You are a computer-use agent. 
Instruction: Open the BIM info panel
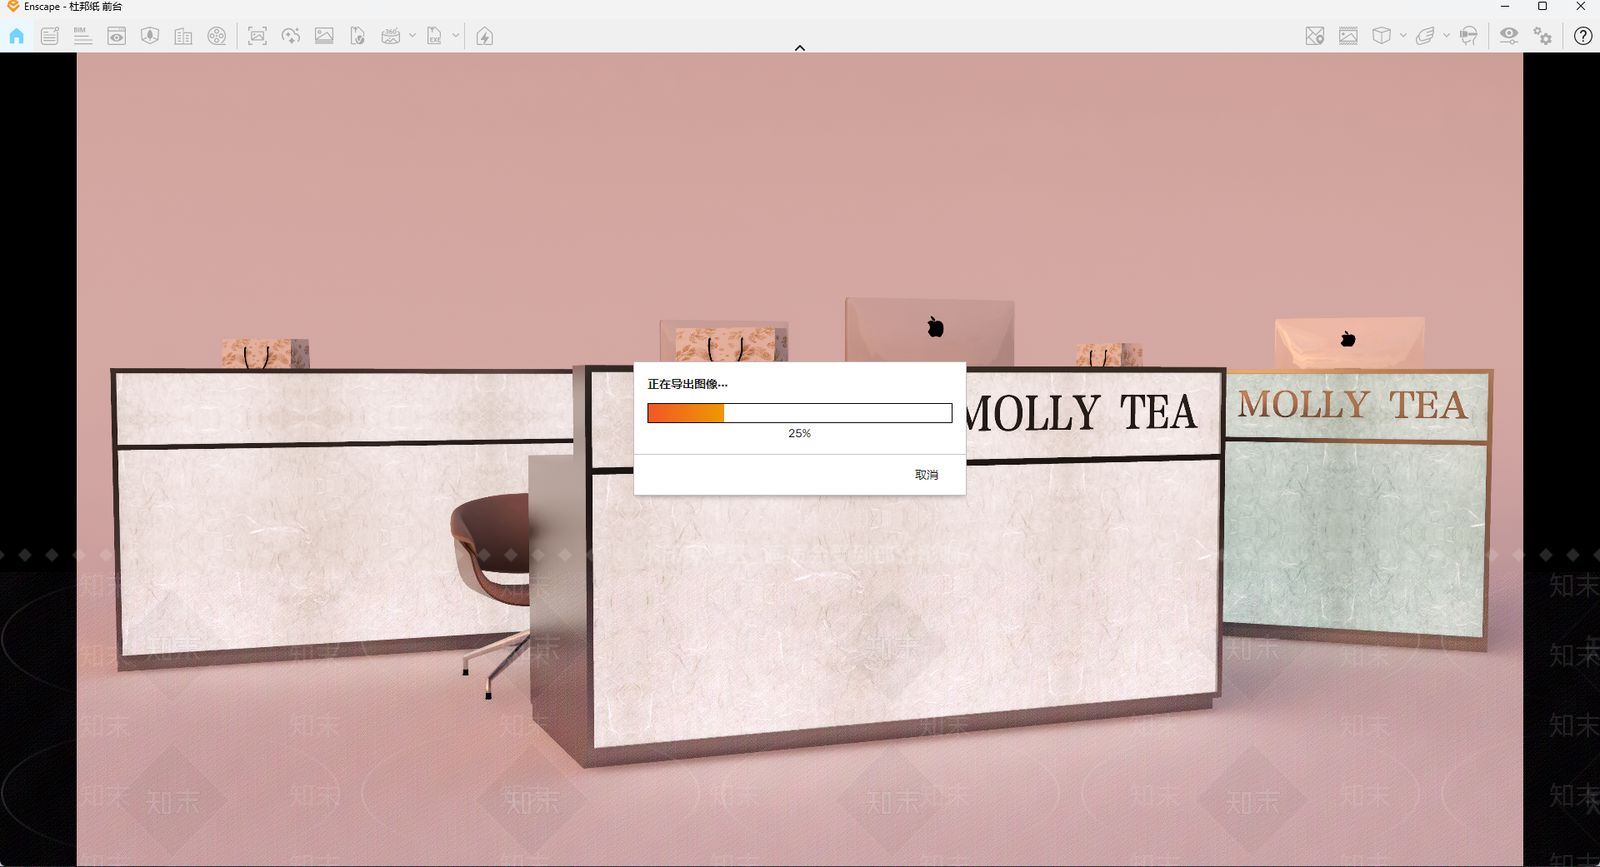(83, 36)
